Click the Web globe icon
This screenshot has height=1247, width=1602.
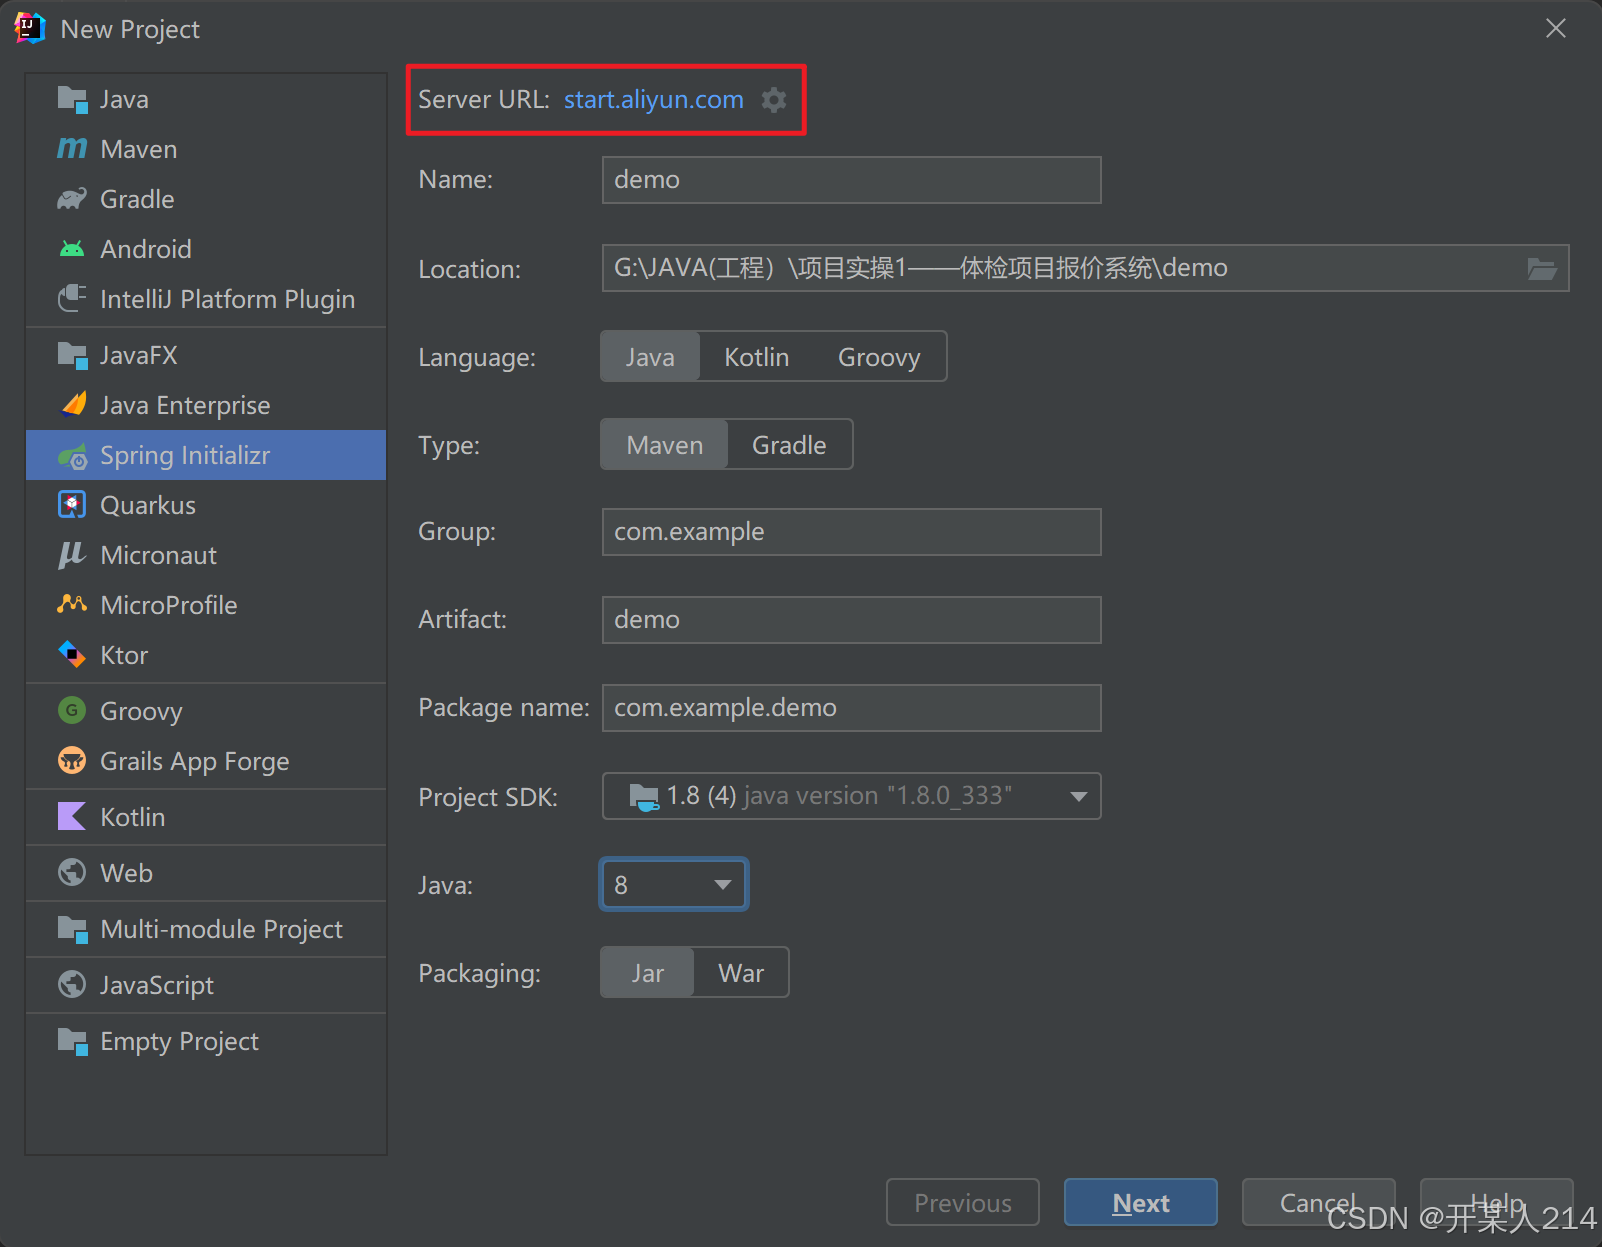(x=72, y=873)
